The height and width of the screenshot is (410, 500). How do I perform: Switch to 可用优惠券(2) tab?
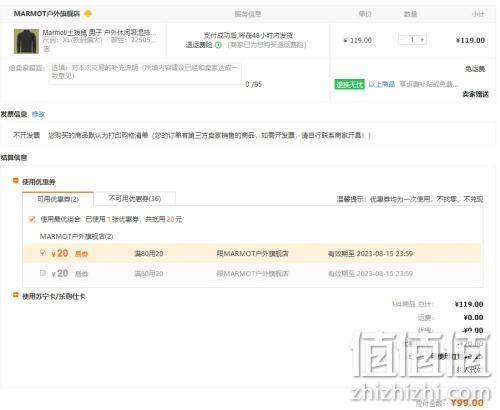pyautogui.click(x=58, y=199)
